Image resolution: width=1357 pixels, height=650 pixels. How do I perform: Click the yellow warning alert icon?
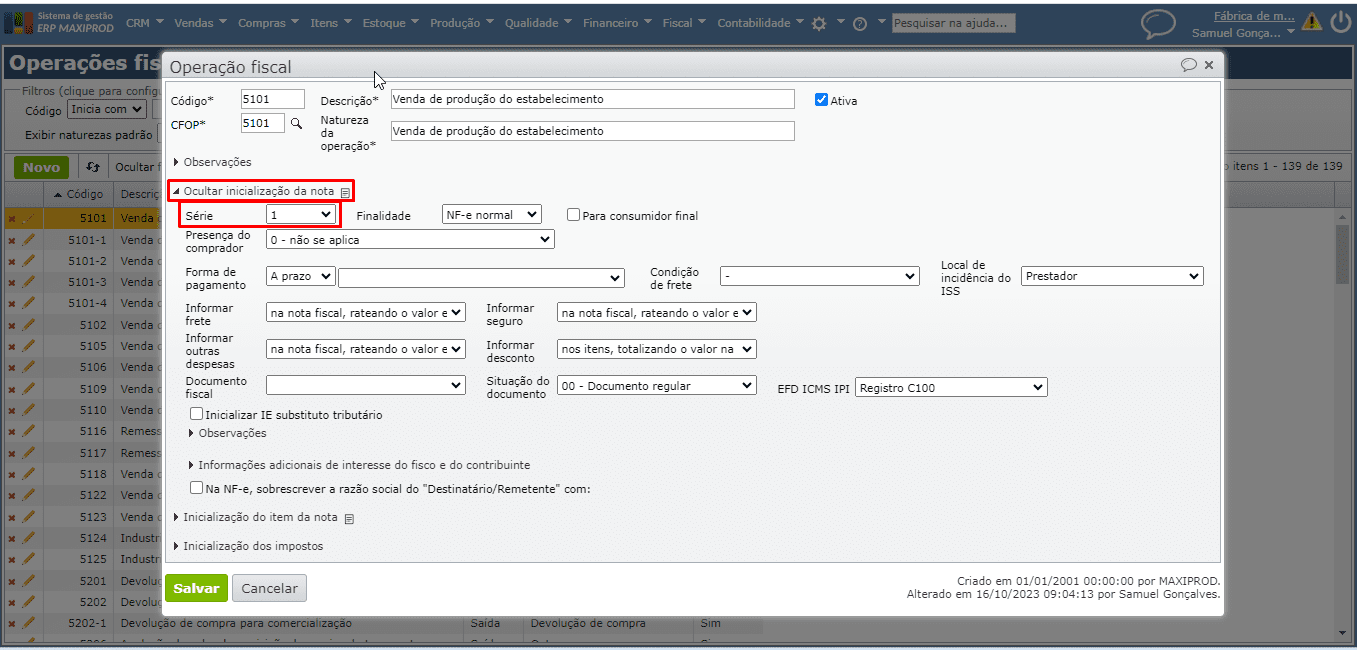(1311, 22)
